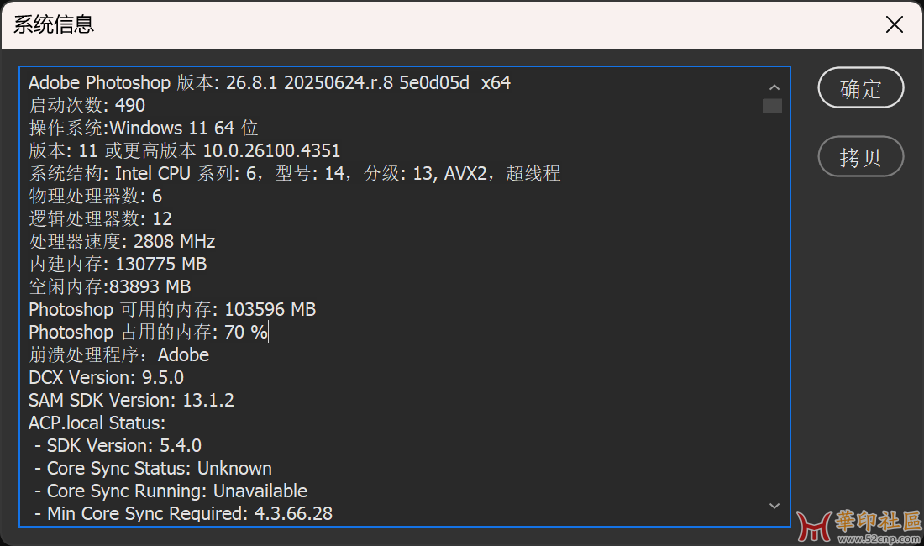This screenshot has width=924, height=546.
Task: Click the 崩溃处理程序: Adobe line
Action: click(x=118, y=355)
